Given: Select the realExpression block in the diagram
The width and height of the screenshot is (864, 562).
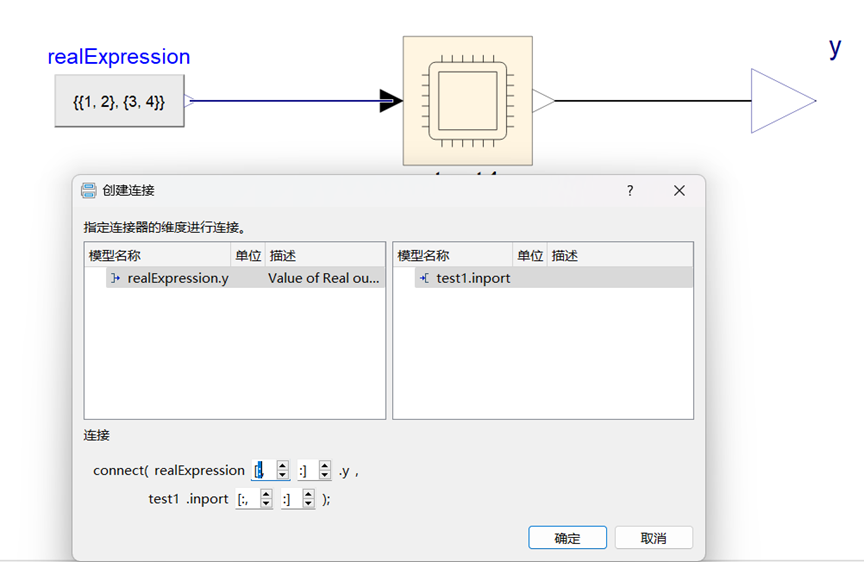Looking at the screenshot, I should 119,101.
